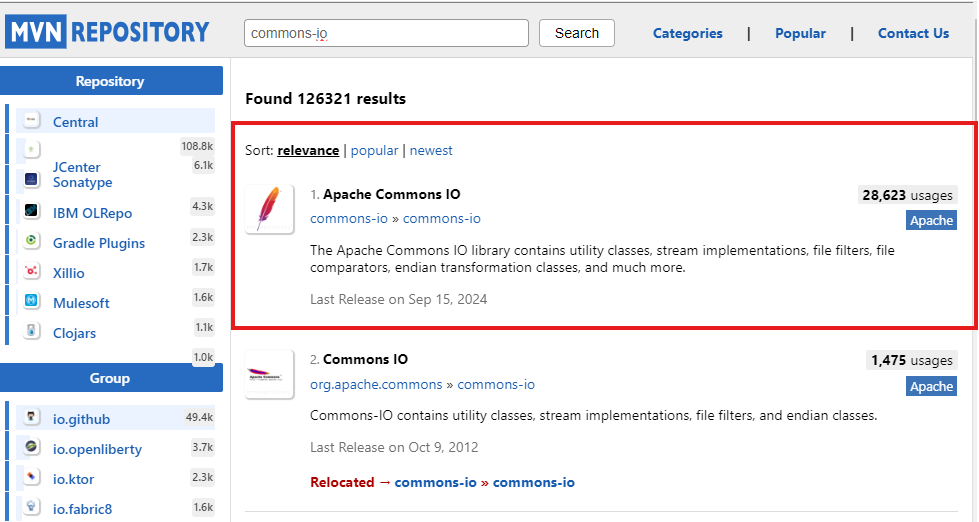Select the Clojars repository
This screenshot has width=979, height=522.
pyautogui.click(x=74, y=333)
